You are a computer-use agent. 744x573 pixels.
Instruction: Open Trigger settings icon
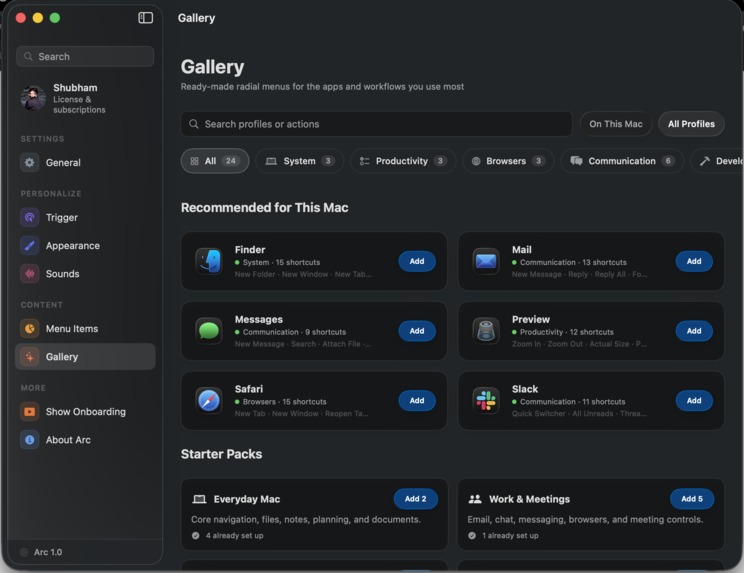tap(29, 218)
